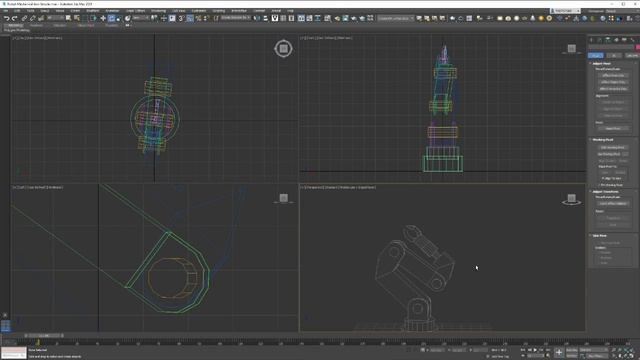This screenshot has height=360, width=640.
Task: Open Select by Name dialog icon
Action: pyautogui.click(x=76, y=18)
